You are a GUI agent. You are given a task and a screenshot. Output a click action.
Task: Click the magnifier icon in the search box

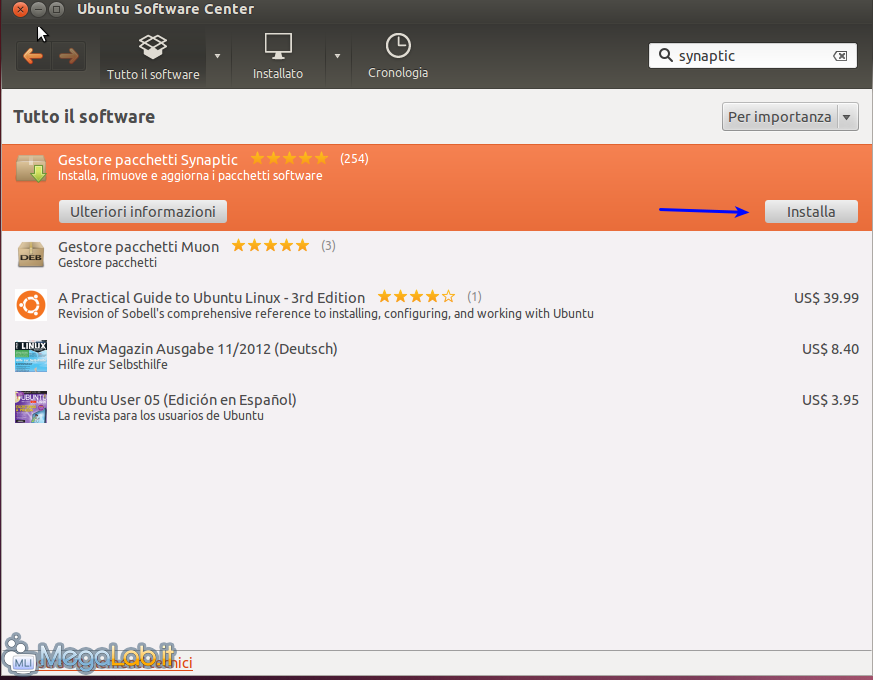(665, 55)
